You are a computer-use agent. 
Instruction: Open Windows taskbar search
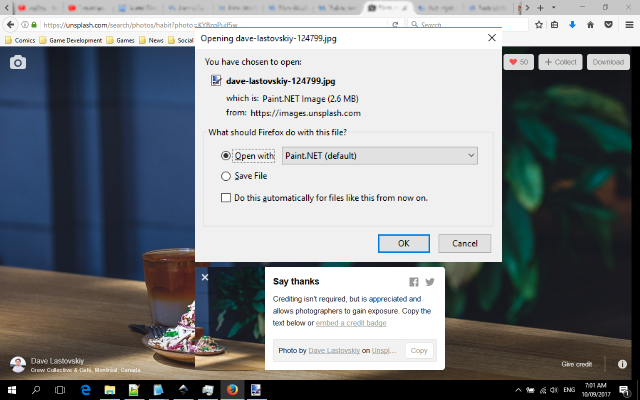[x=36, y=390]
